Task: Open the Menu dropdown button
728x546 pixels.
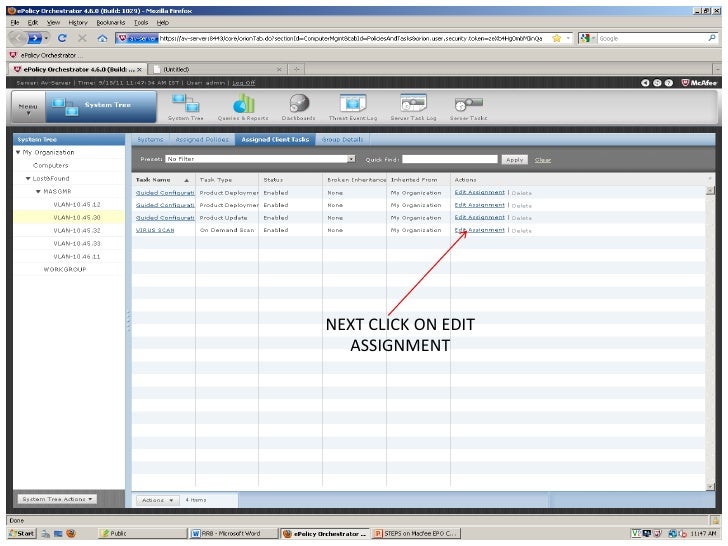Action: pos(28,107)
